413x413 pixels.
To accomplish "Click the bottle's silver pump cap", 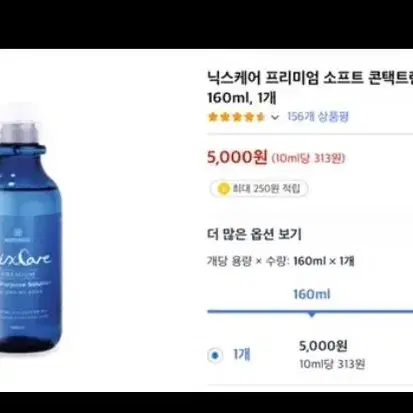I will (21, 131).
